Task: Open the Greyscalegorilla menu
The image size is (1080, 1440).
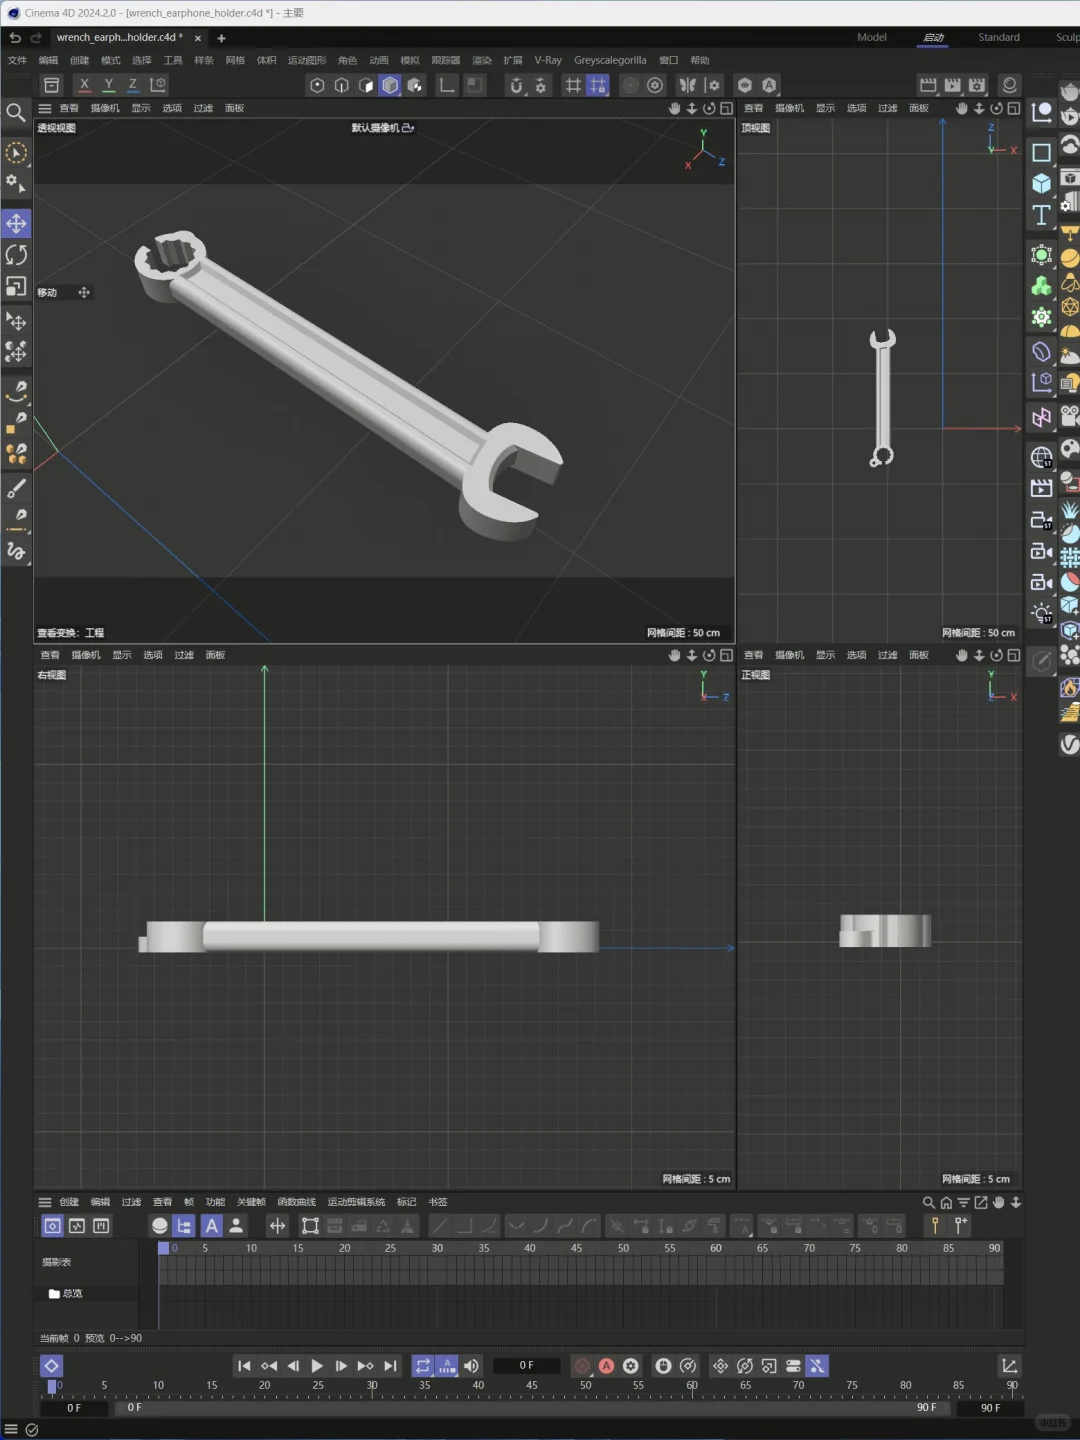Action: click(x=610, y=60)
